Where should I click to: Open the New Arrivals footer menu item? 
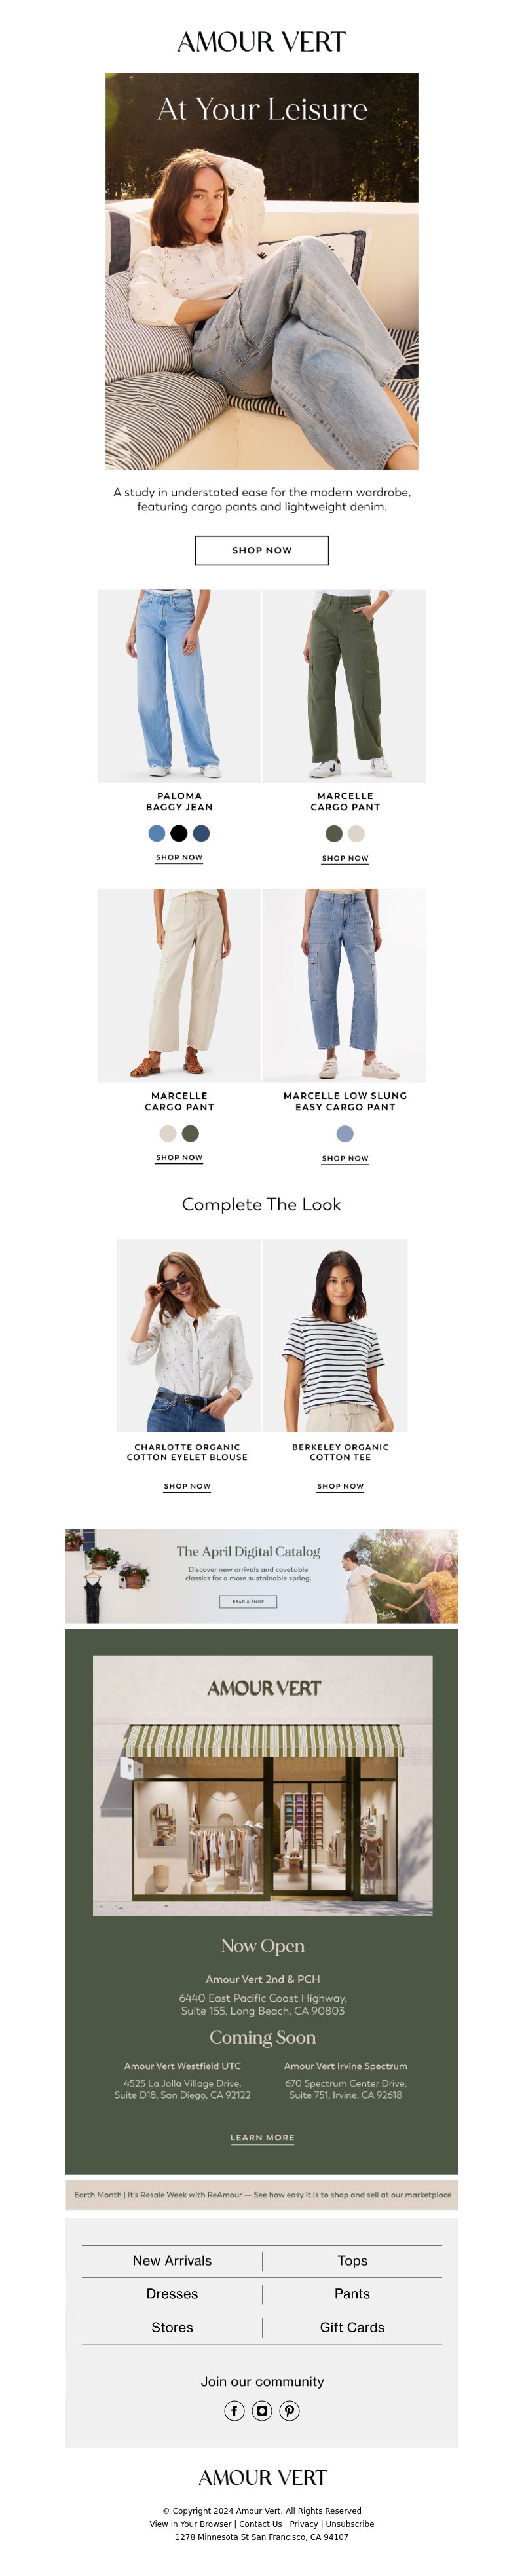point(172,2260)
